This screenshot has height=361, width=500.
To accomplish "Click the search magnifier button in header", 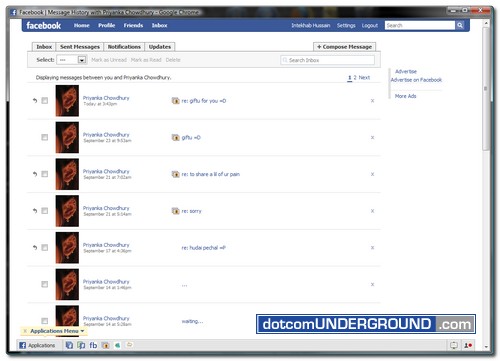I will tap(460, 25).
